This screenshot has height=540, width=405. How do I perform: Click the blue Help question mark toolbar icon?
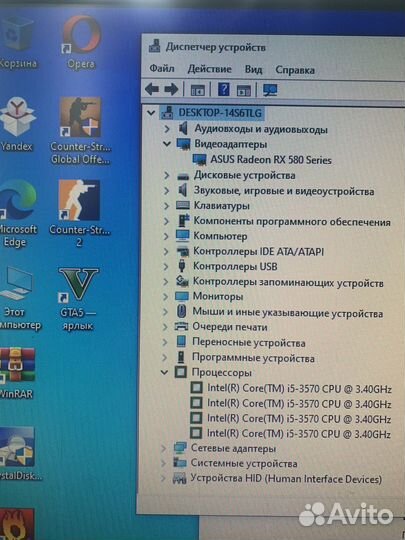click(x=224, y=90)
